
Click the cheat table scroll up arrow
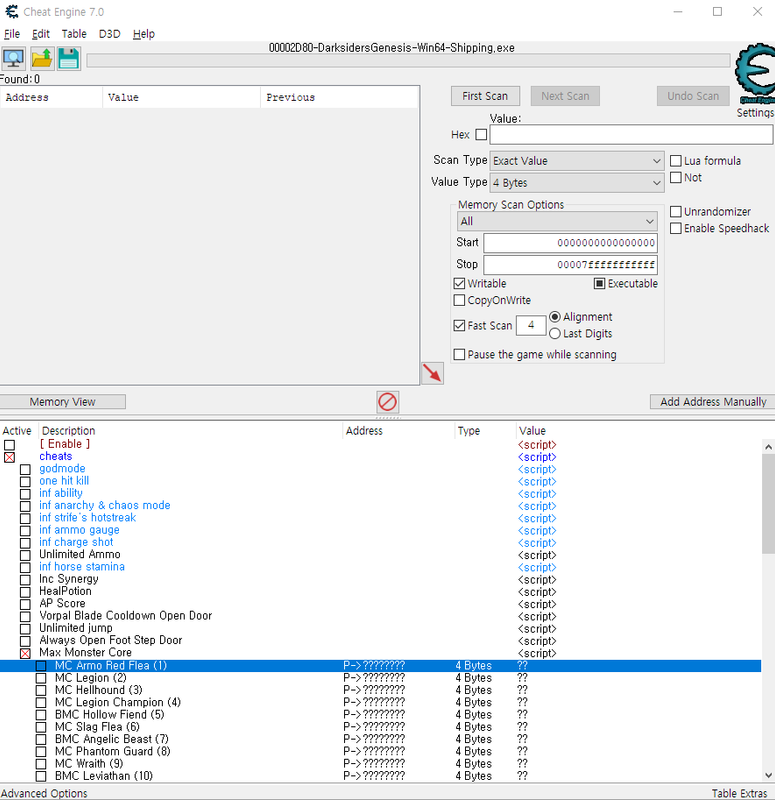pos(768,447)
